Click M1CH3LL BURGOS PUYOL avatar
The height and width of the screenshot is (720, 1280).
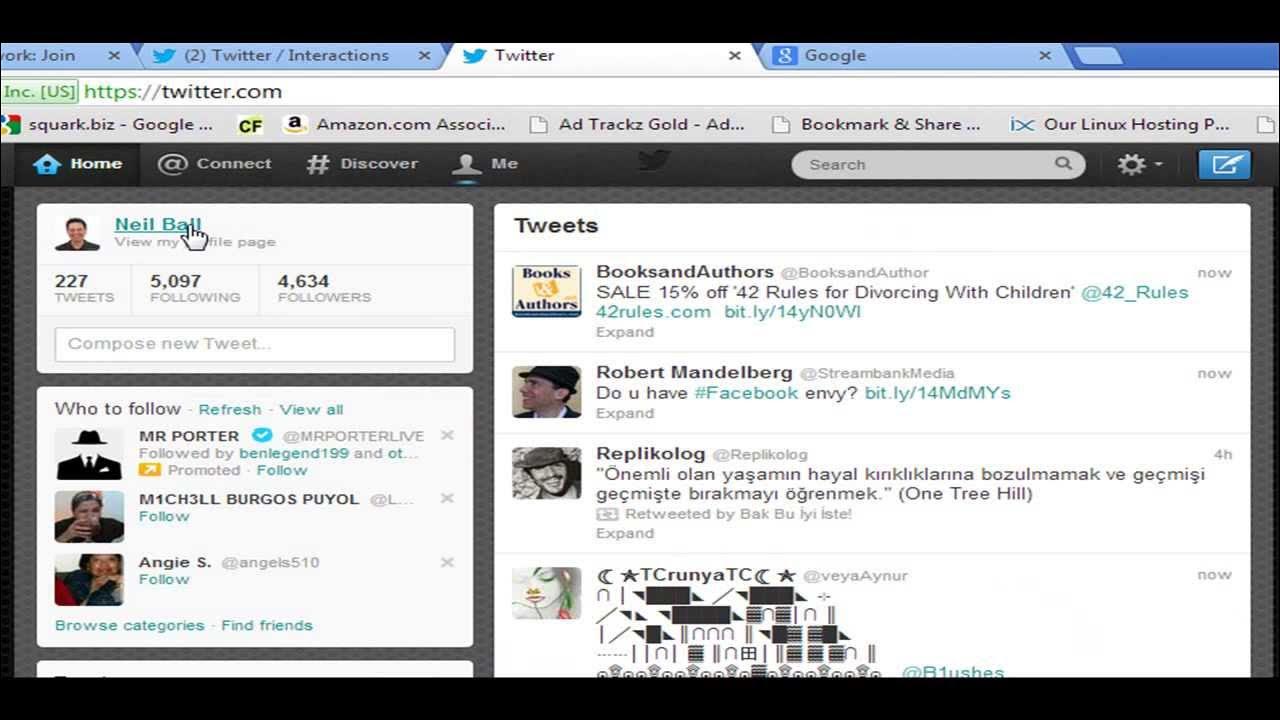(89, 517)
